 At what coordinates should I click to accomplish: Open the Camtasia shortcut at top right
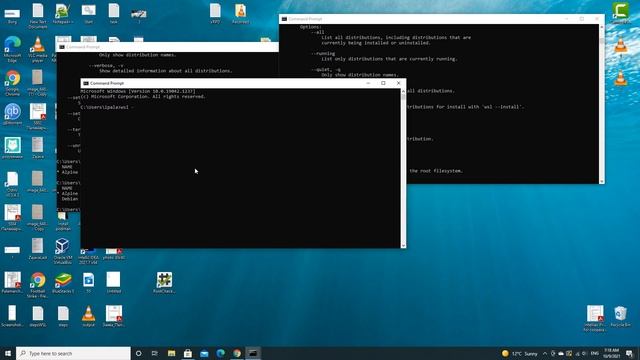click(620, 13)
